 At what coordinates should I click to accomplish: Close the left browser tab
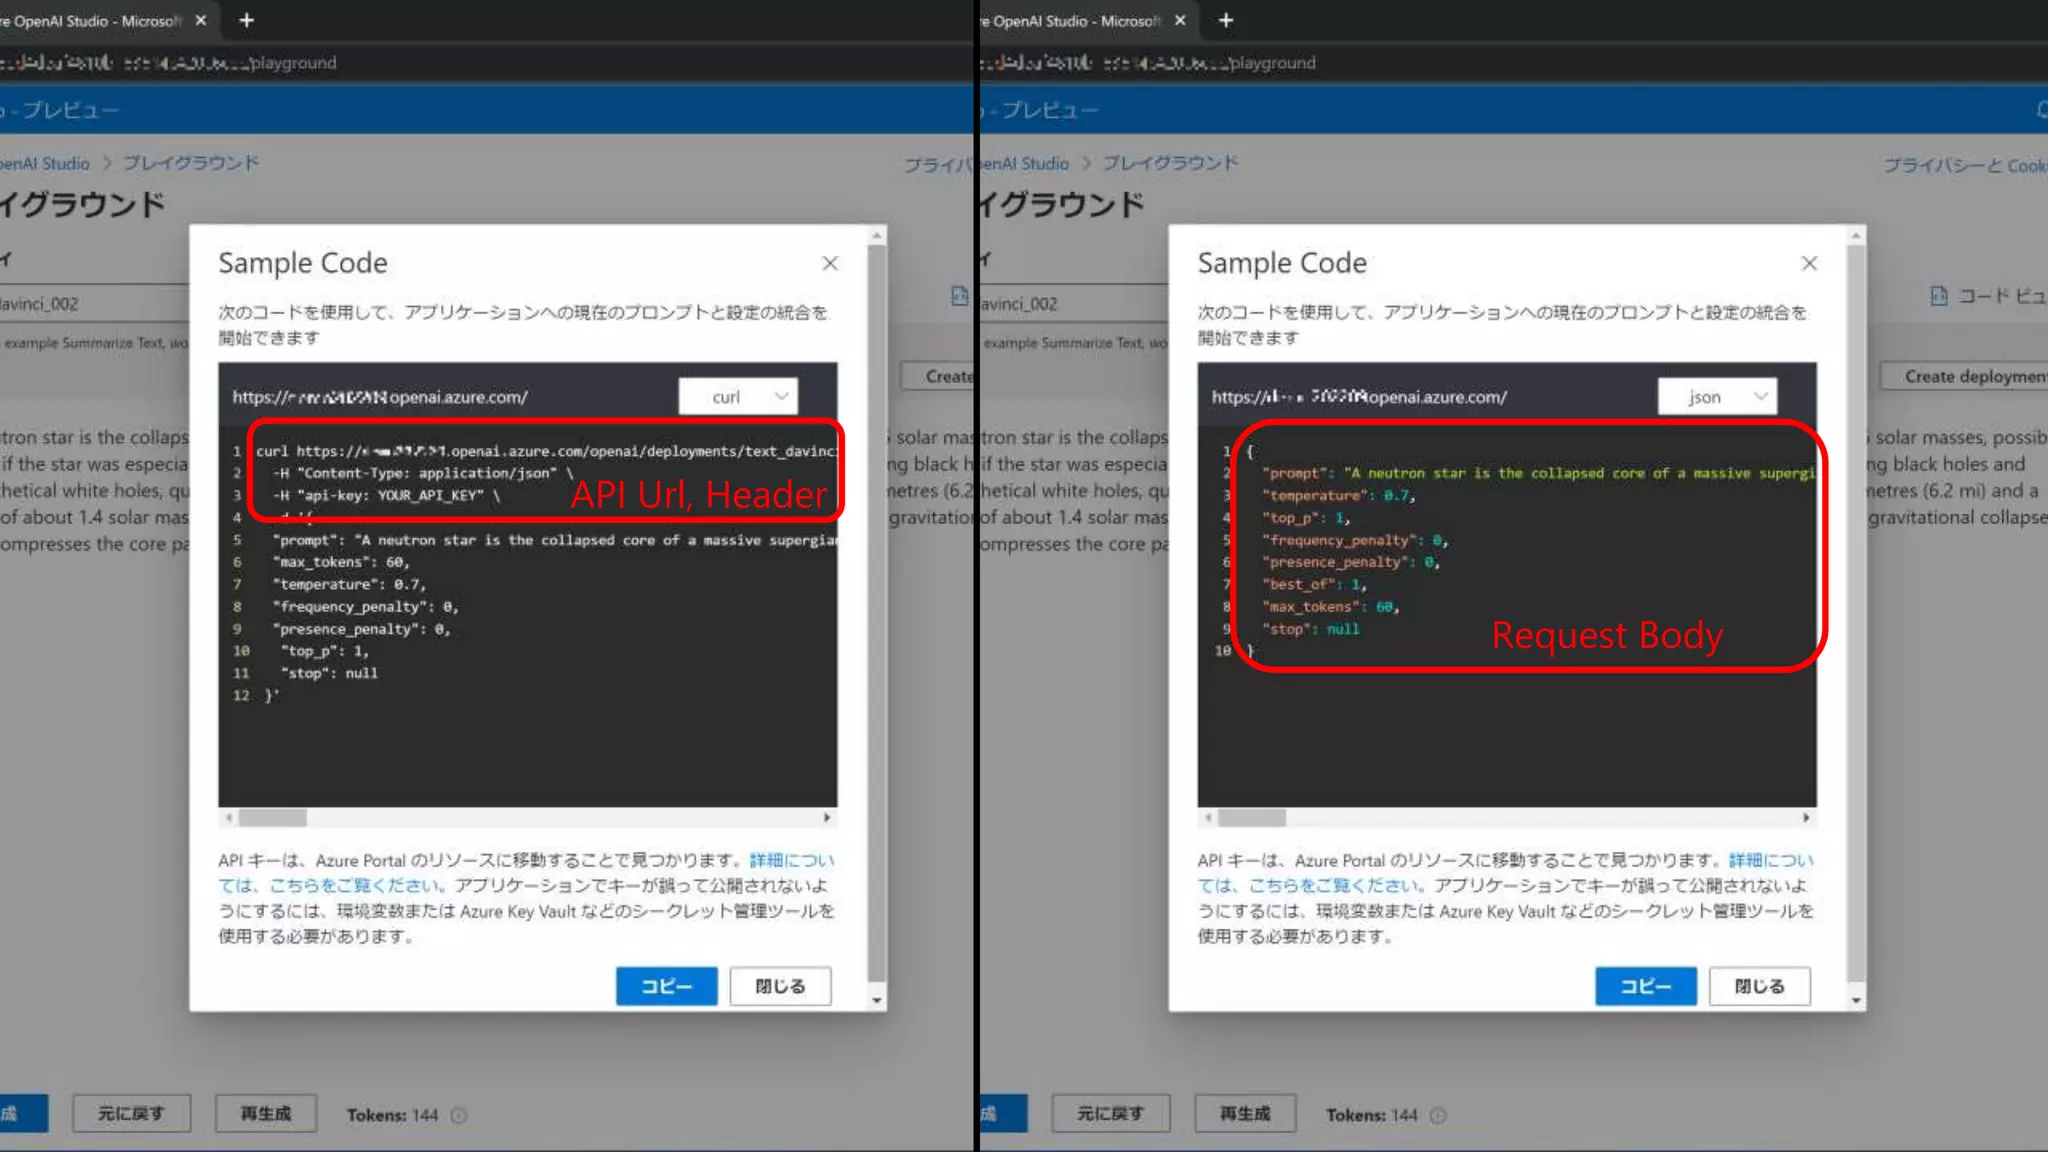[x=201, y=20]
